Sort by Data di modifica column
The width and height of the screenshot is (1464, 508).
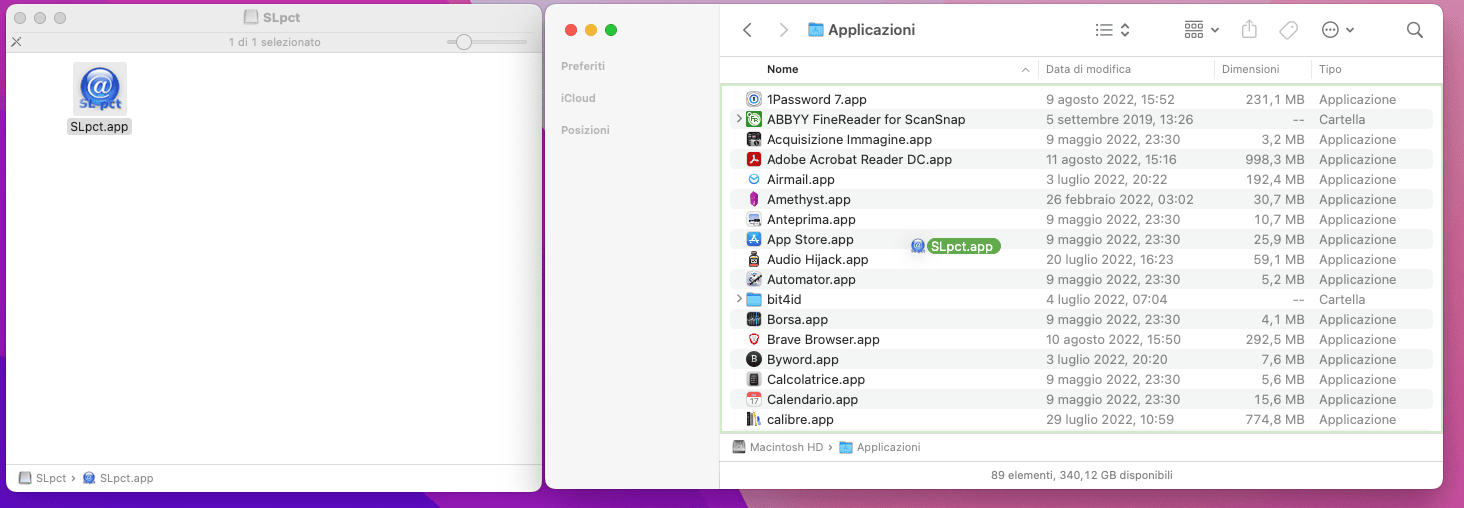[1088, 69]
